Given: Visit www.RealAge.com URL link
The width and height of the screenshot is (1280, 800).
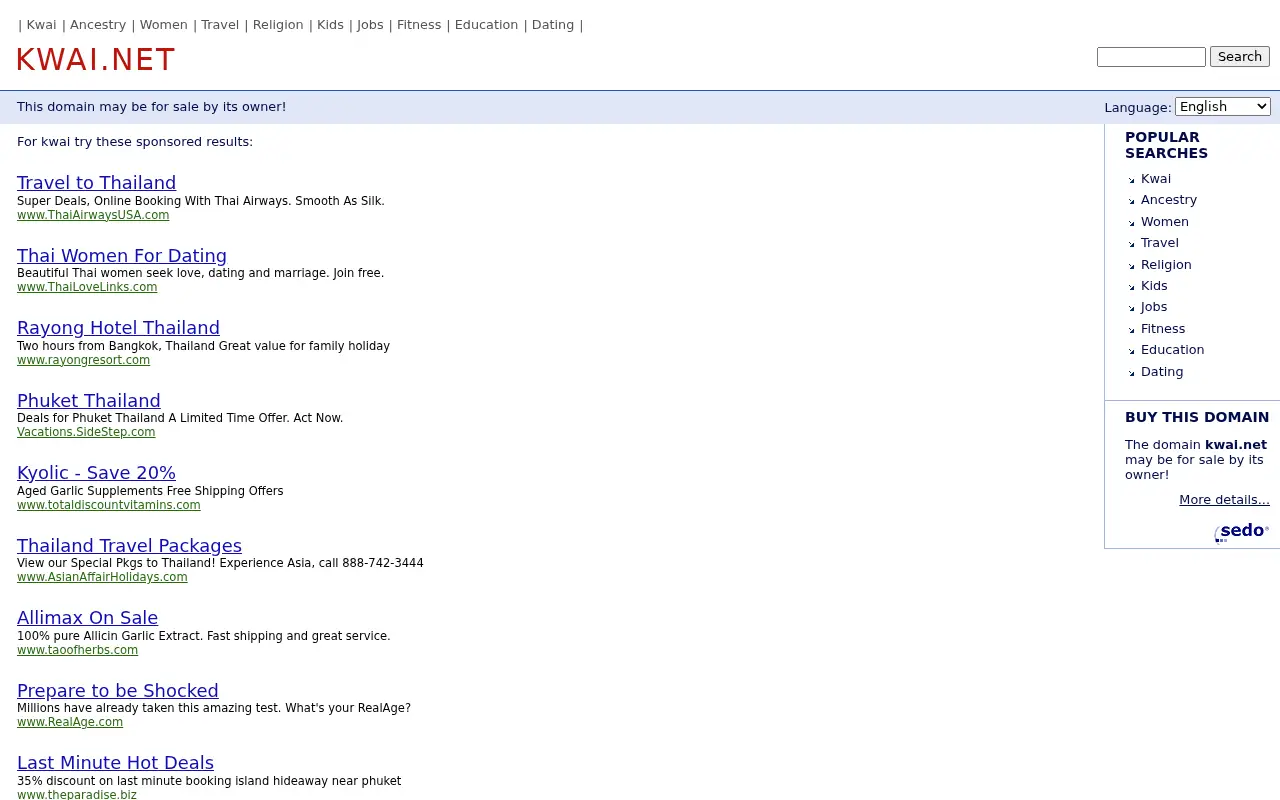Looking at the screenshot, I should [70, 722].
